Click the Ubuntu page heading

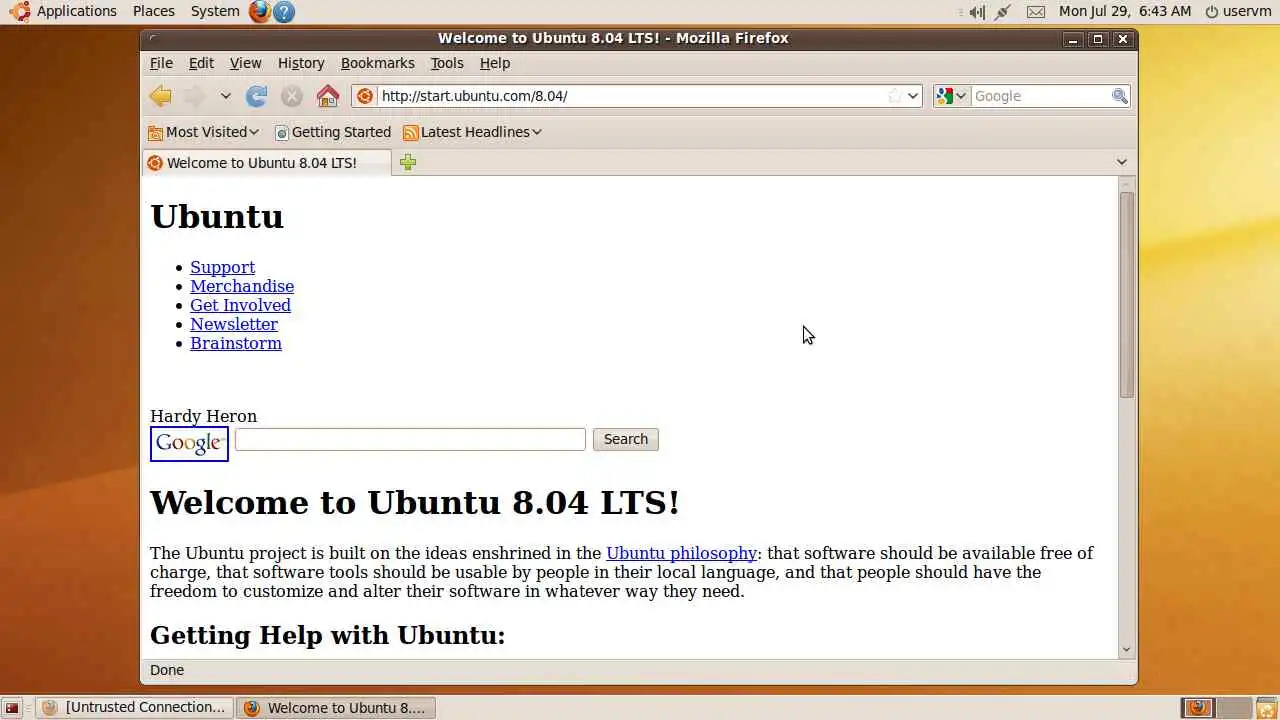point(217,217)
